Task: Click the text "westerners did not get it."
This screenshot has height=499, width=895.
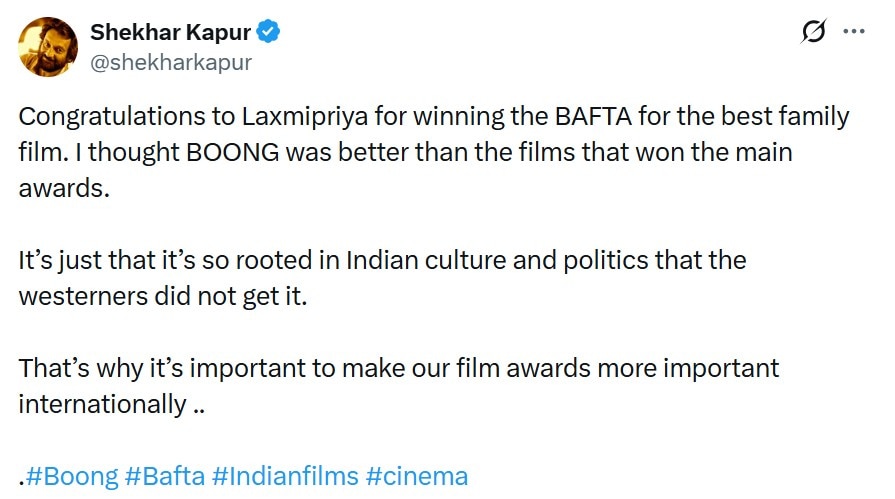Action: coord(161,297)
